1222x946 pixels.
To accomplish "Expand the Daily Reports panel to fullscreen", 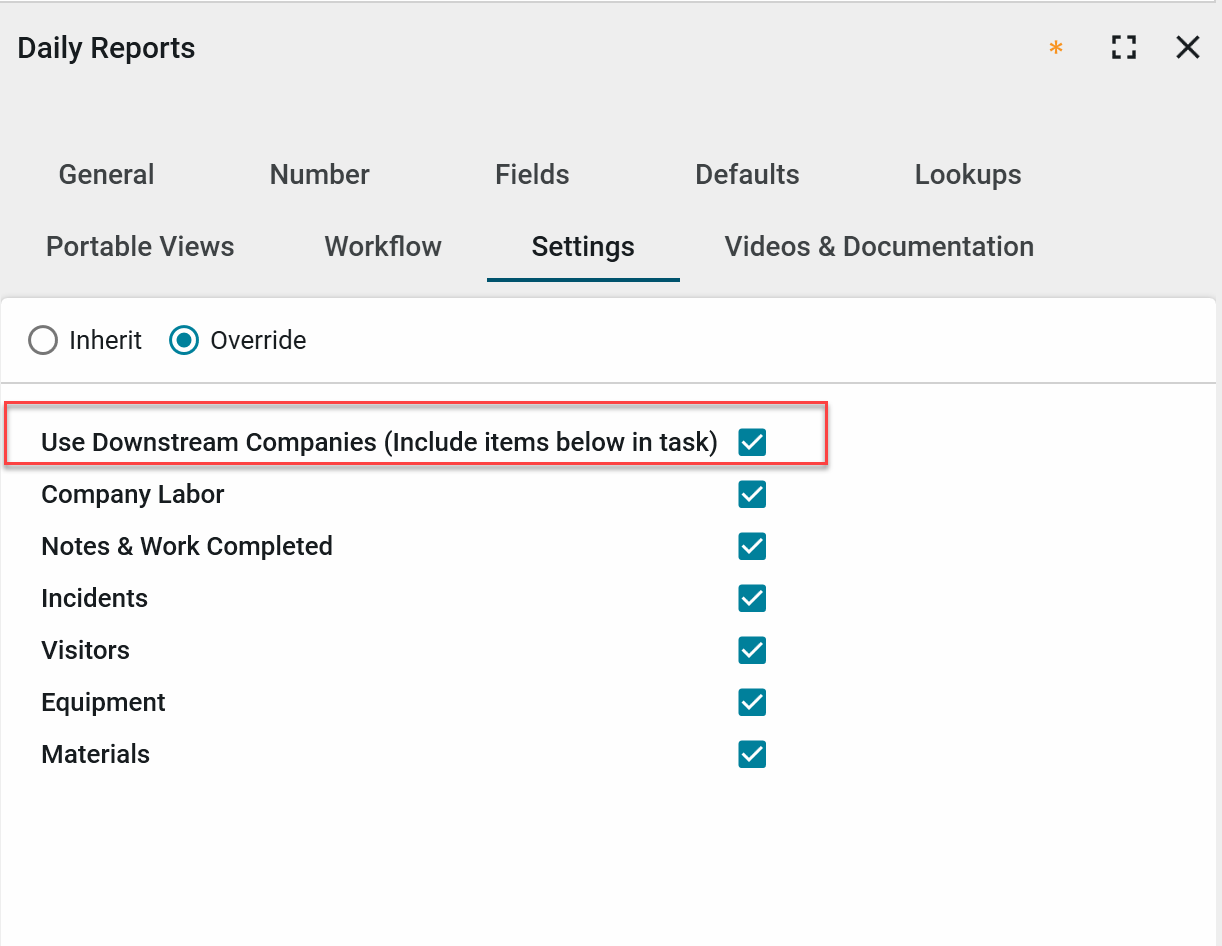I will click(x=1124, y=47).
